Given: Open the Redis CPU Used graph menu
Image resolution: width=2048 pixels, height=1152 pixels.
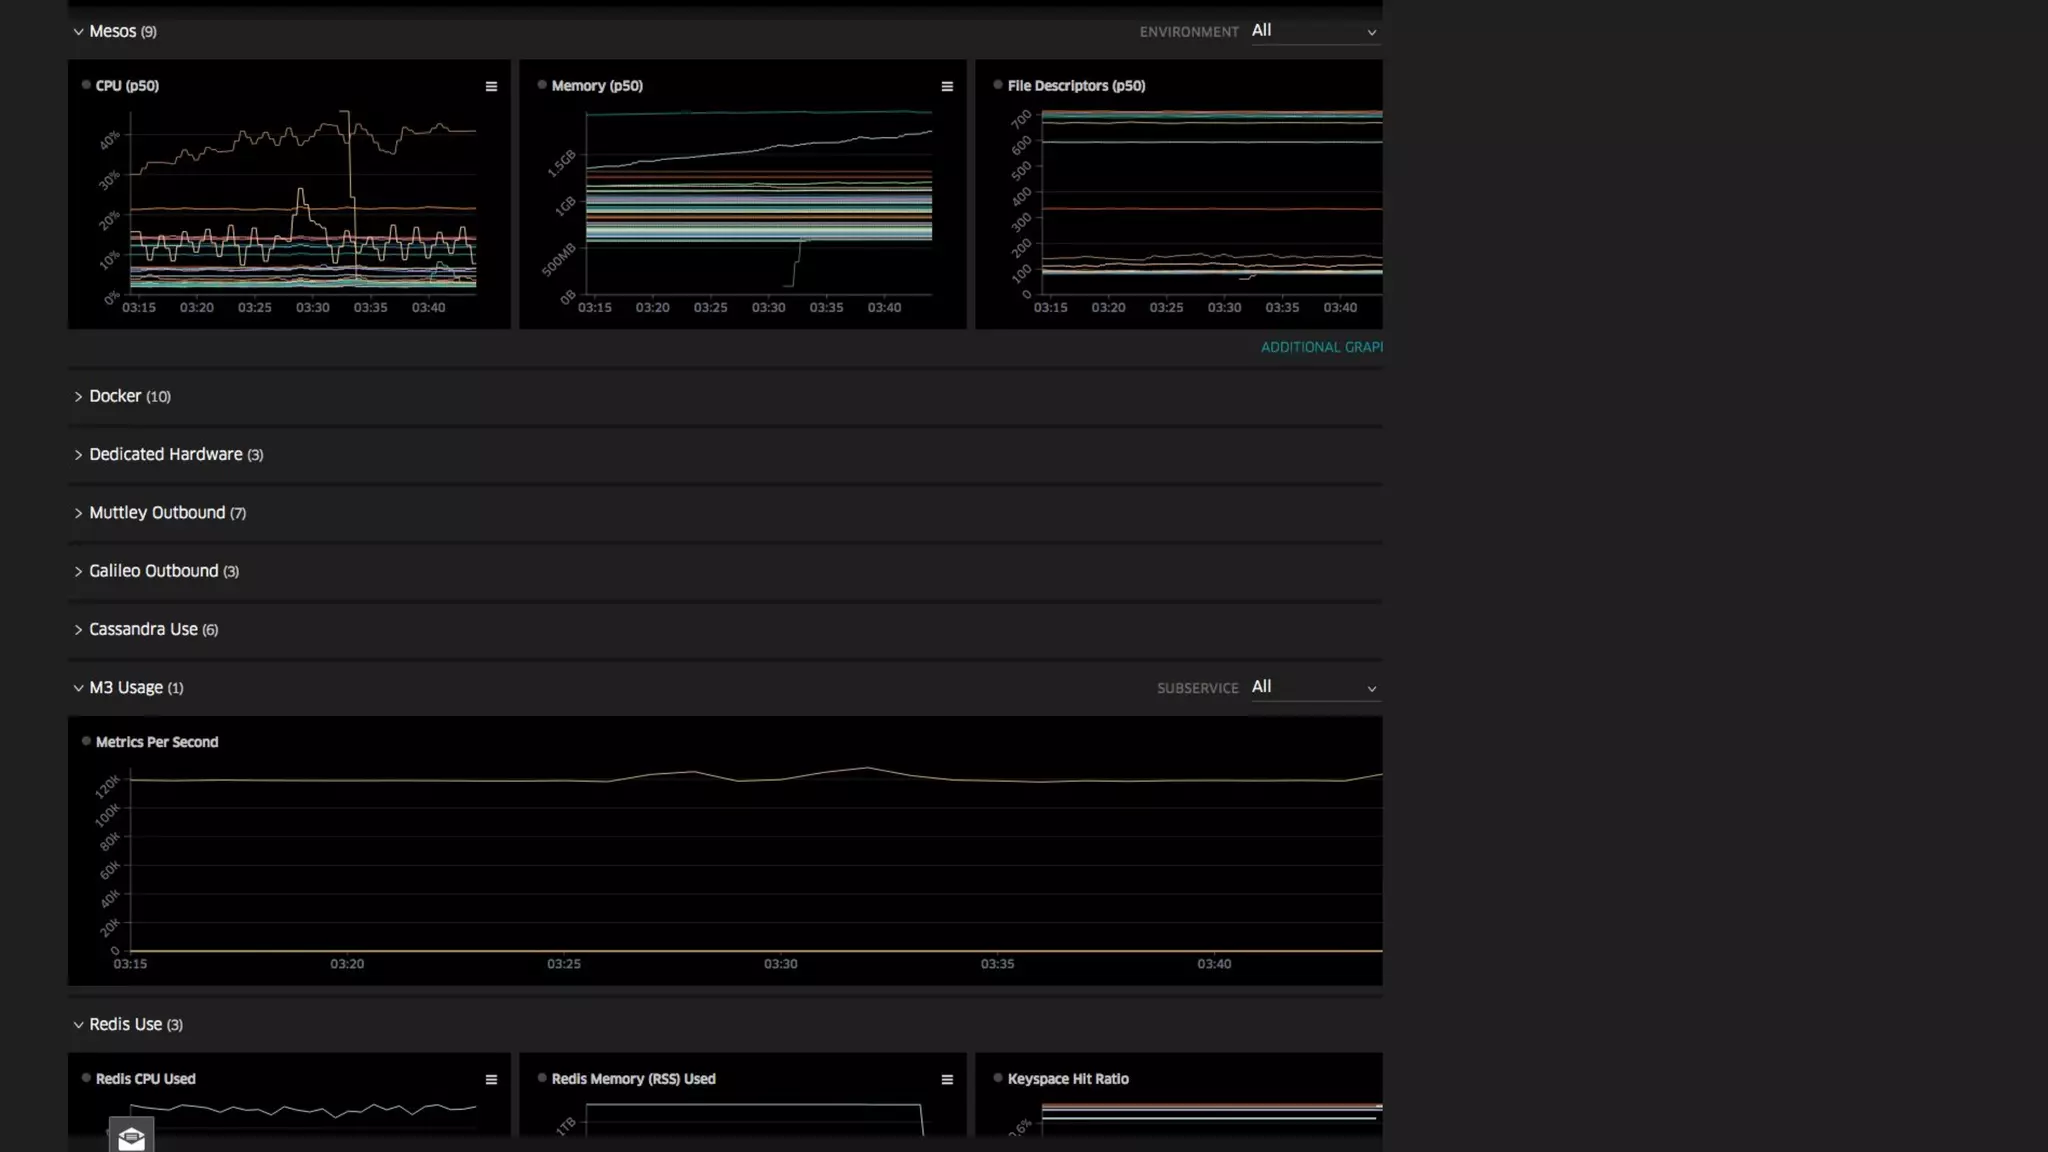Looking at the screenshot, I should [491, 1080].
